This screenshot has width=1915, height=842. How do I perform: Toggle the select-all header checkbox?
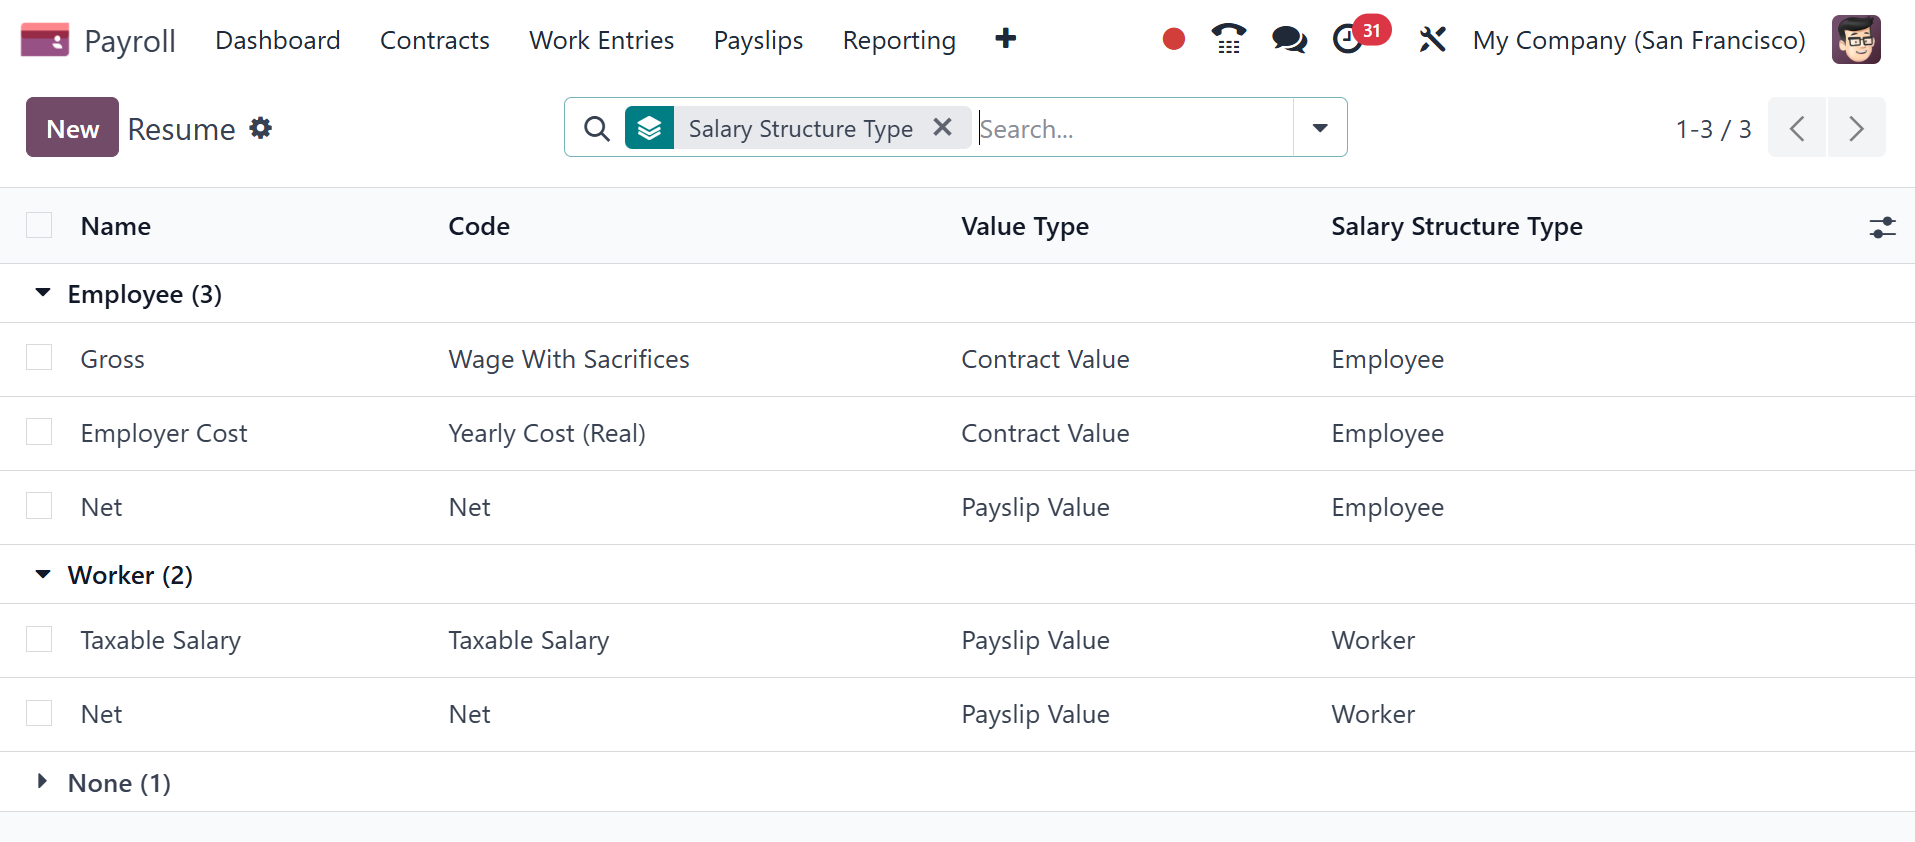(39, 225)
